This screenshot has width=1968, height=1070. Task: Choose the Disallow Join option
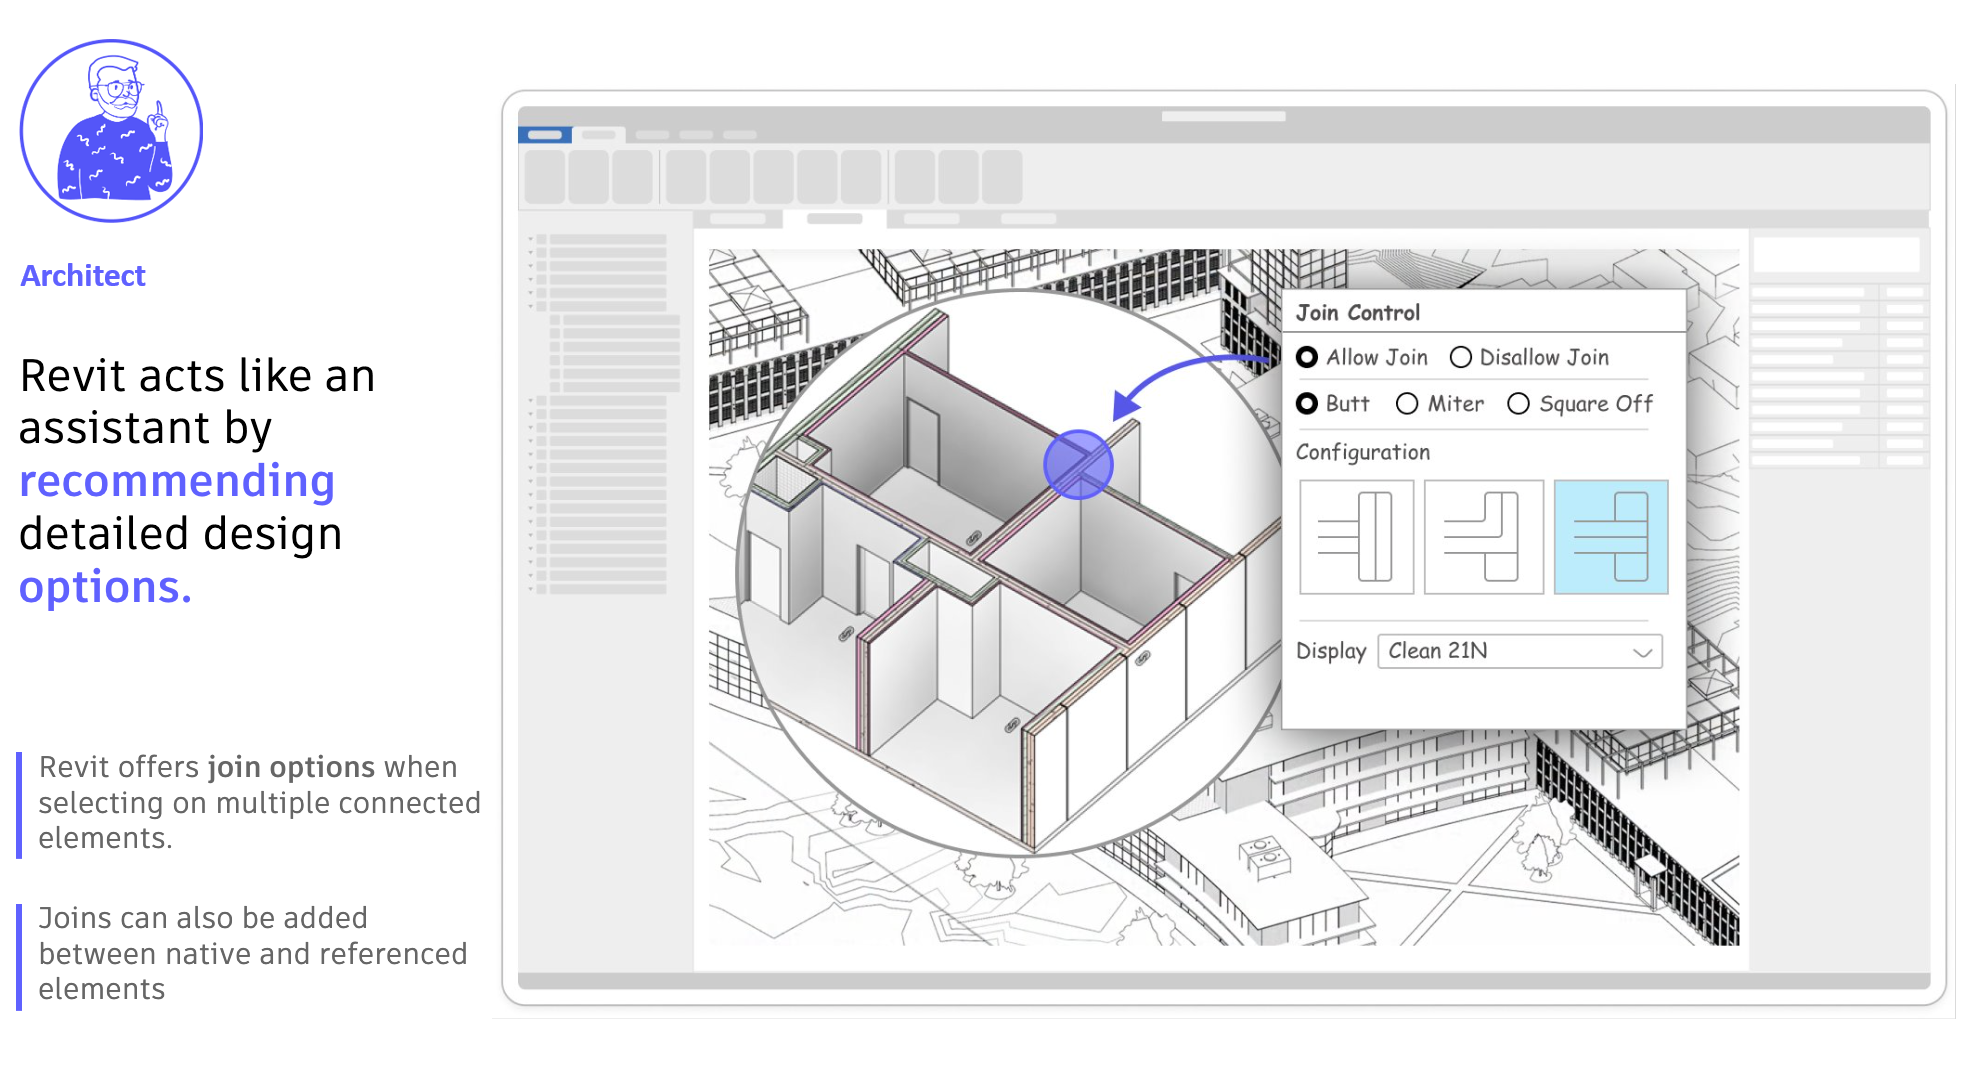(x=1461, y=357)
